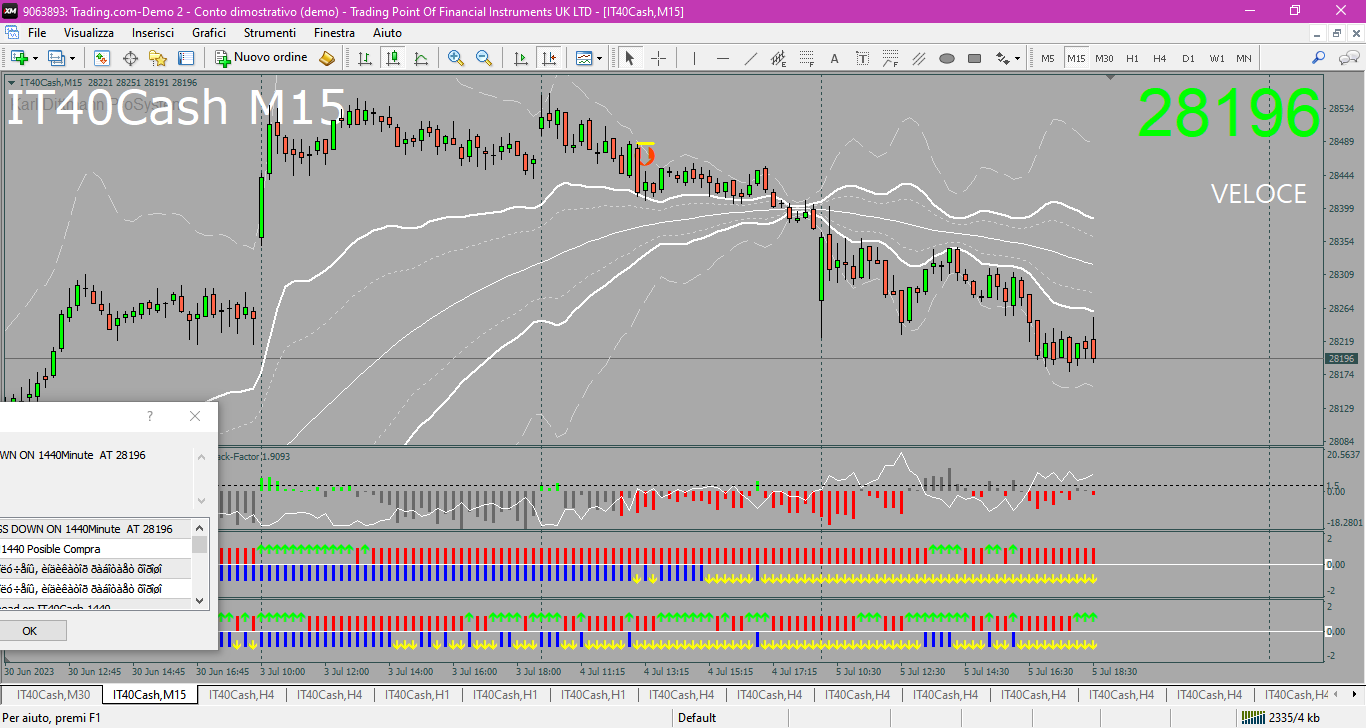Select the Fibonacci retracement tool

click(807, 58)
